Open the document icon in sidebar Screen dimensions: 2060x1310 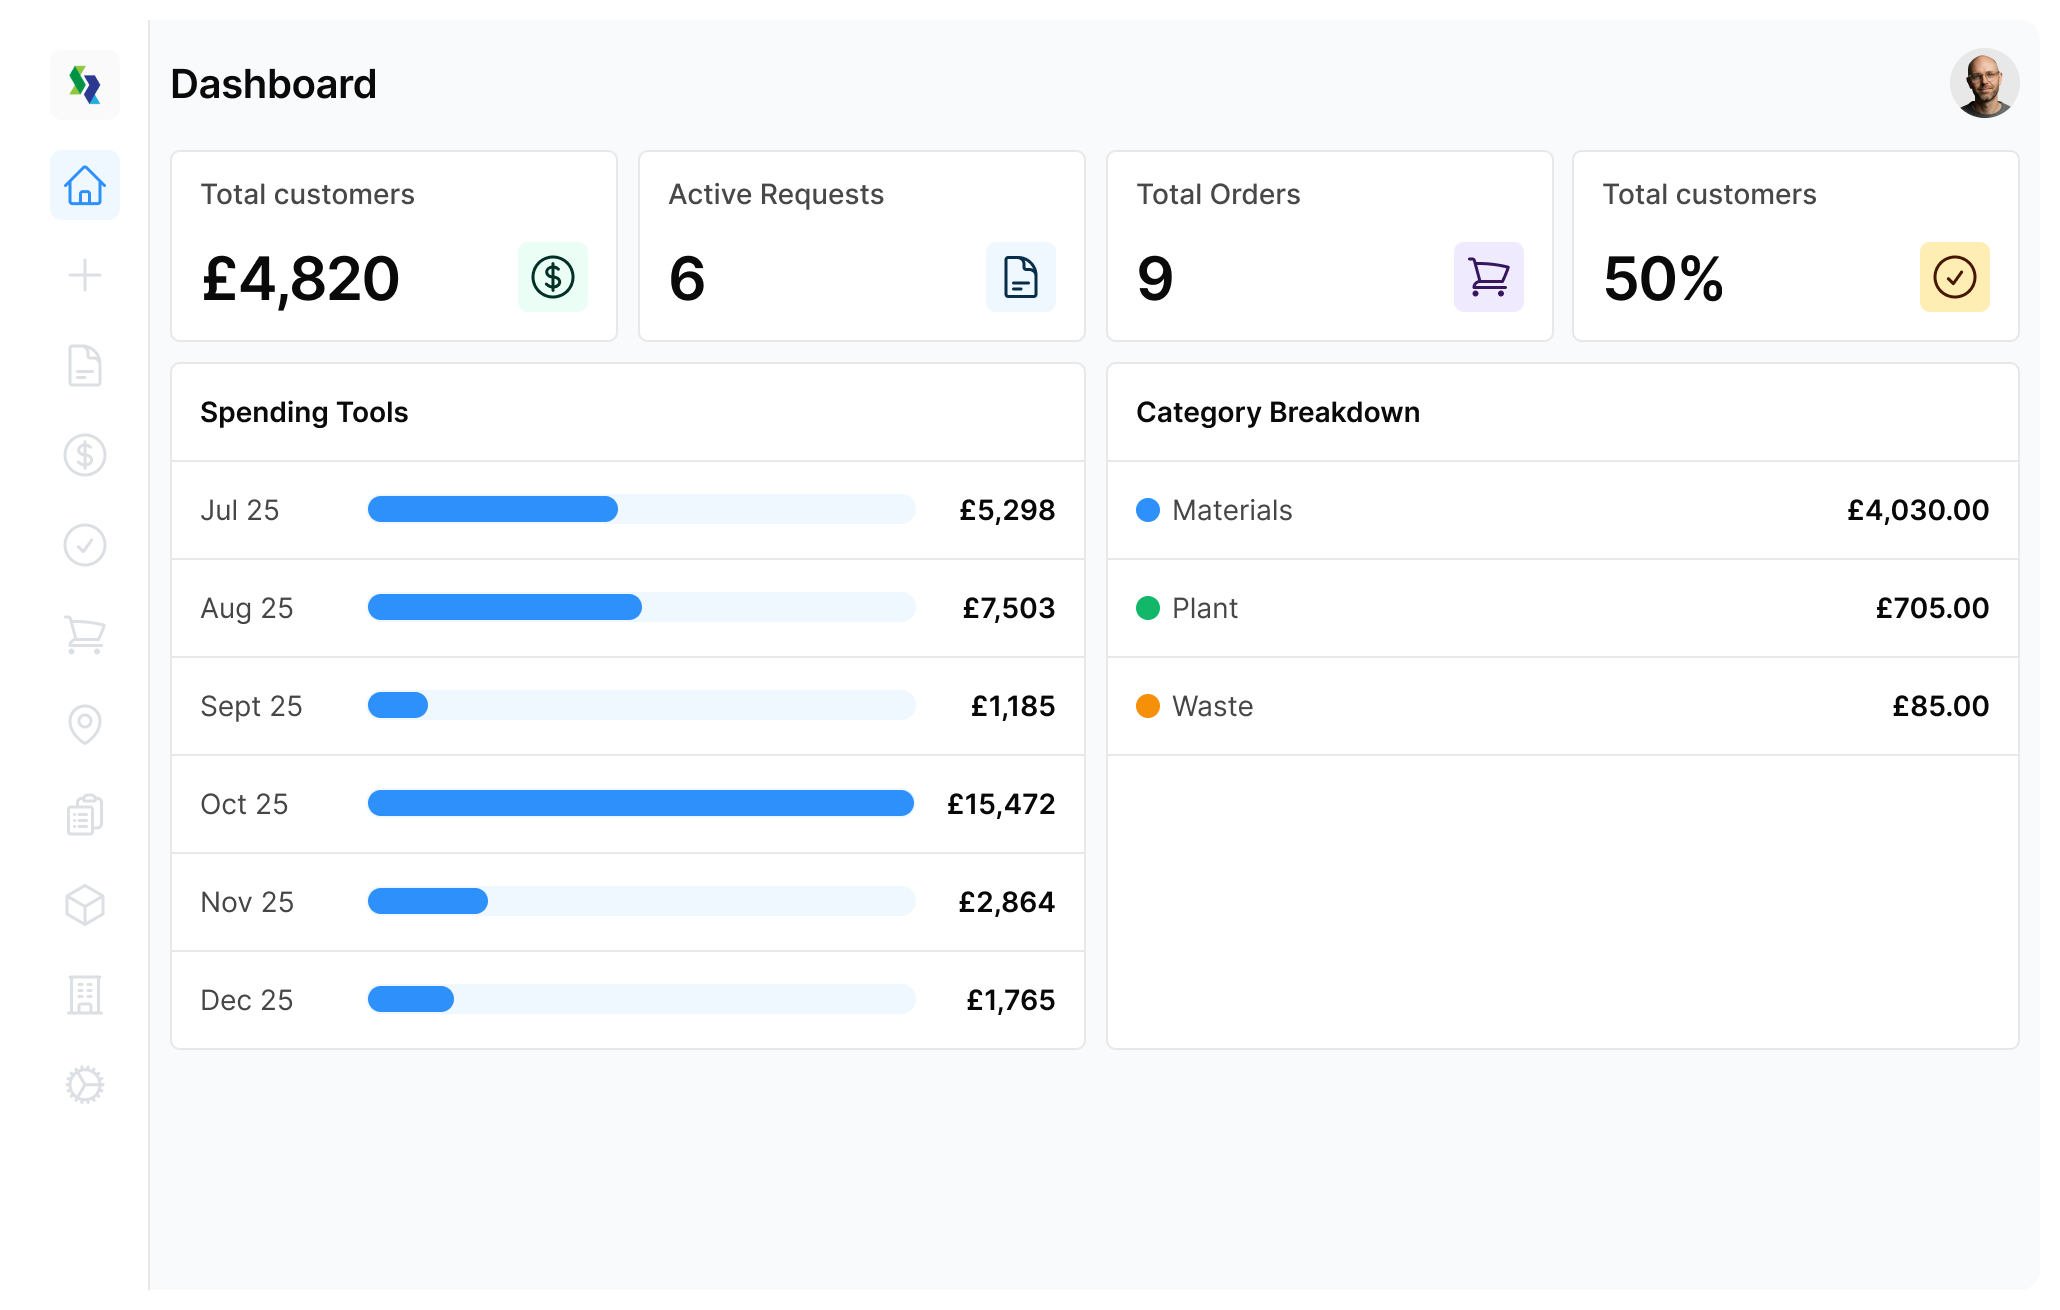point(85,365)
